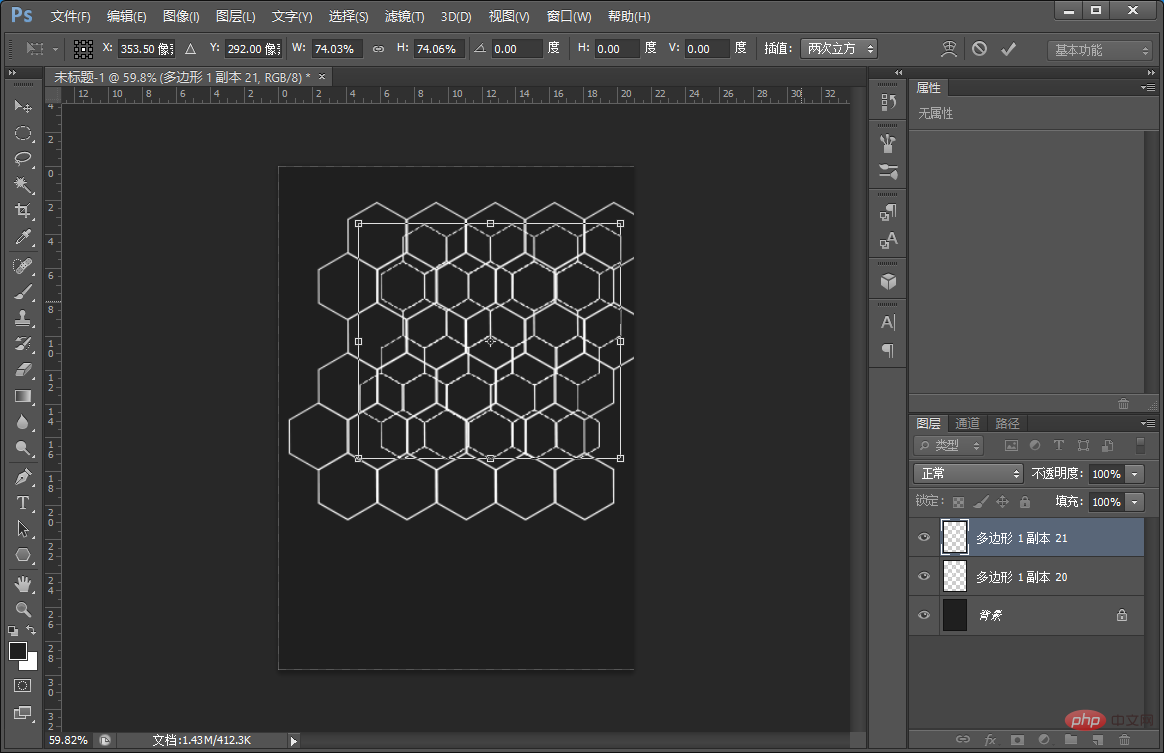This screenshot has width=1164, height=753.
Task: Expand the 基本功能 workspace dropdown
Action: pos(1100,50)
